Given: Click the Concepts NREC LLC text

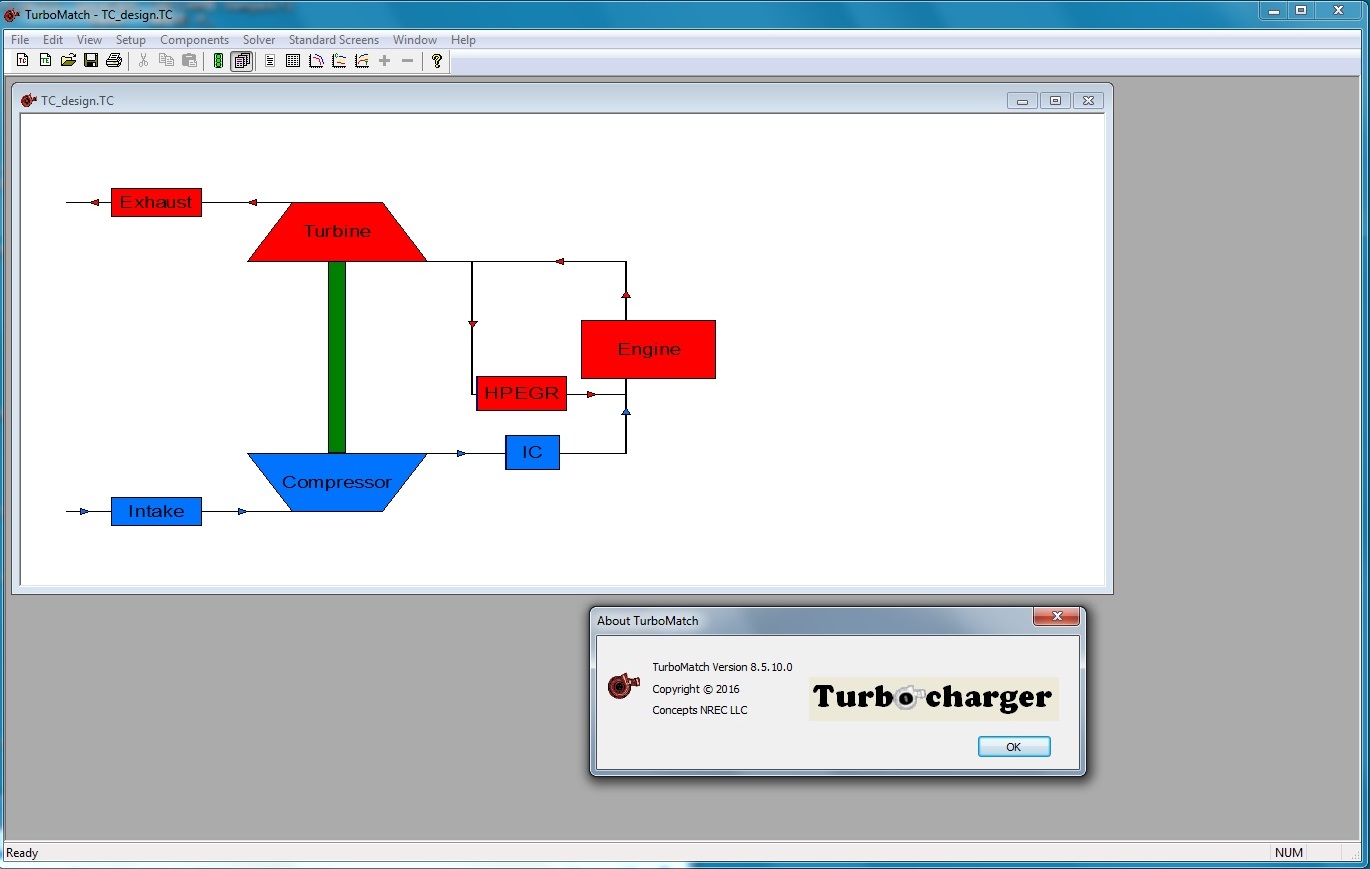Looking at the screenshot, I should coord(700,710).
